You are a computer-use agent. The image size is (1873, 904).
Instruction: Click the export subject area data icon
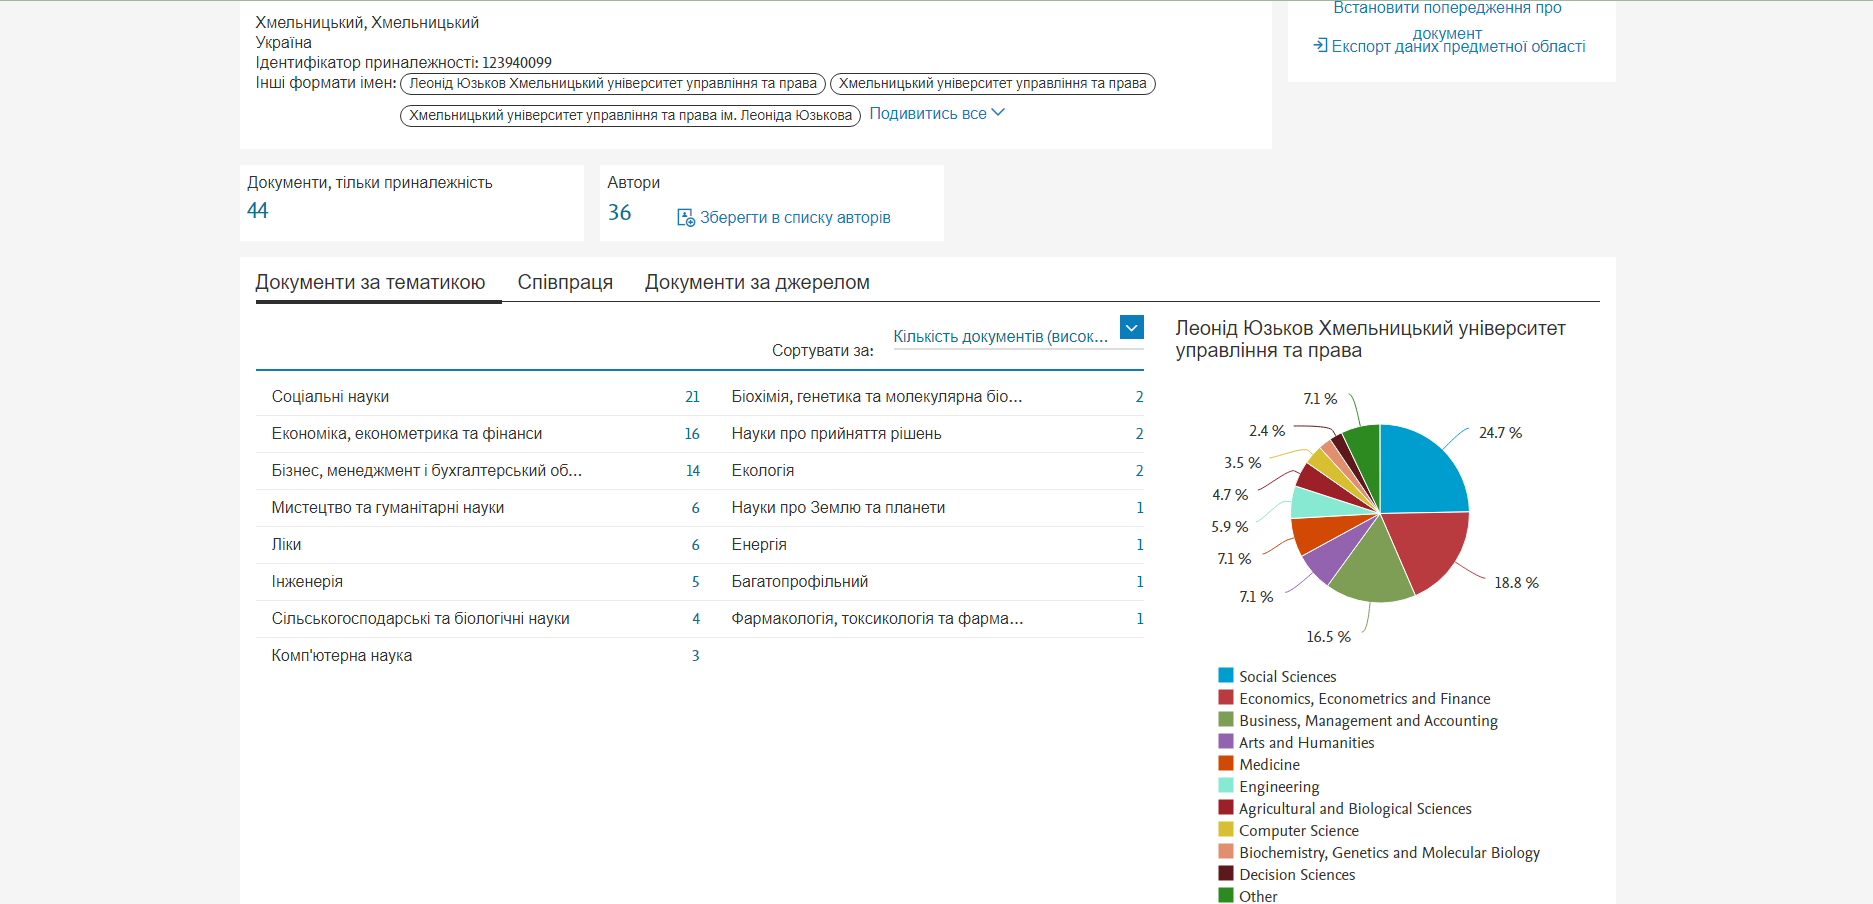click(1320, 45)
